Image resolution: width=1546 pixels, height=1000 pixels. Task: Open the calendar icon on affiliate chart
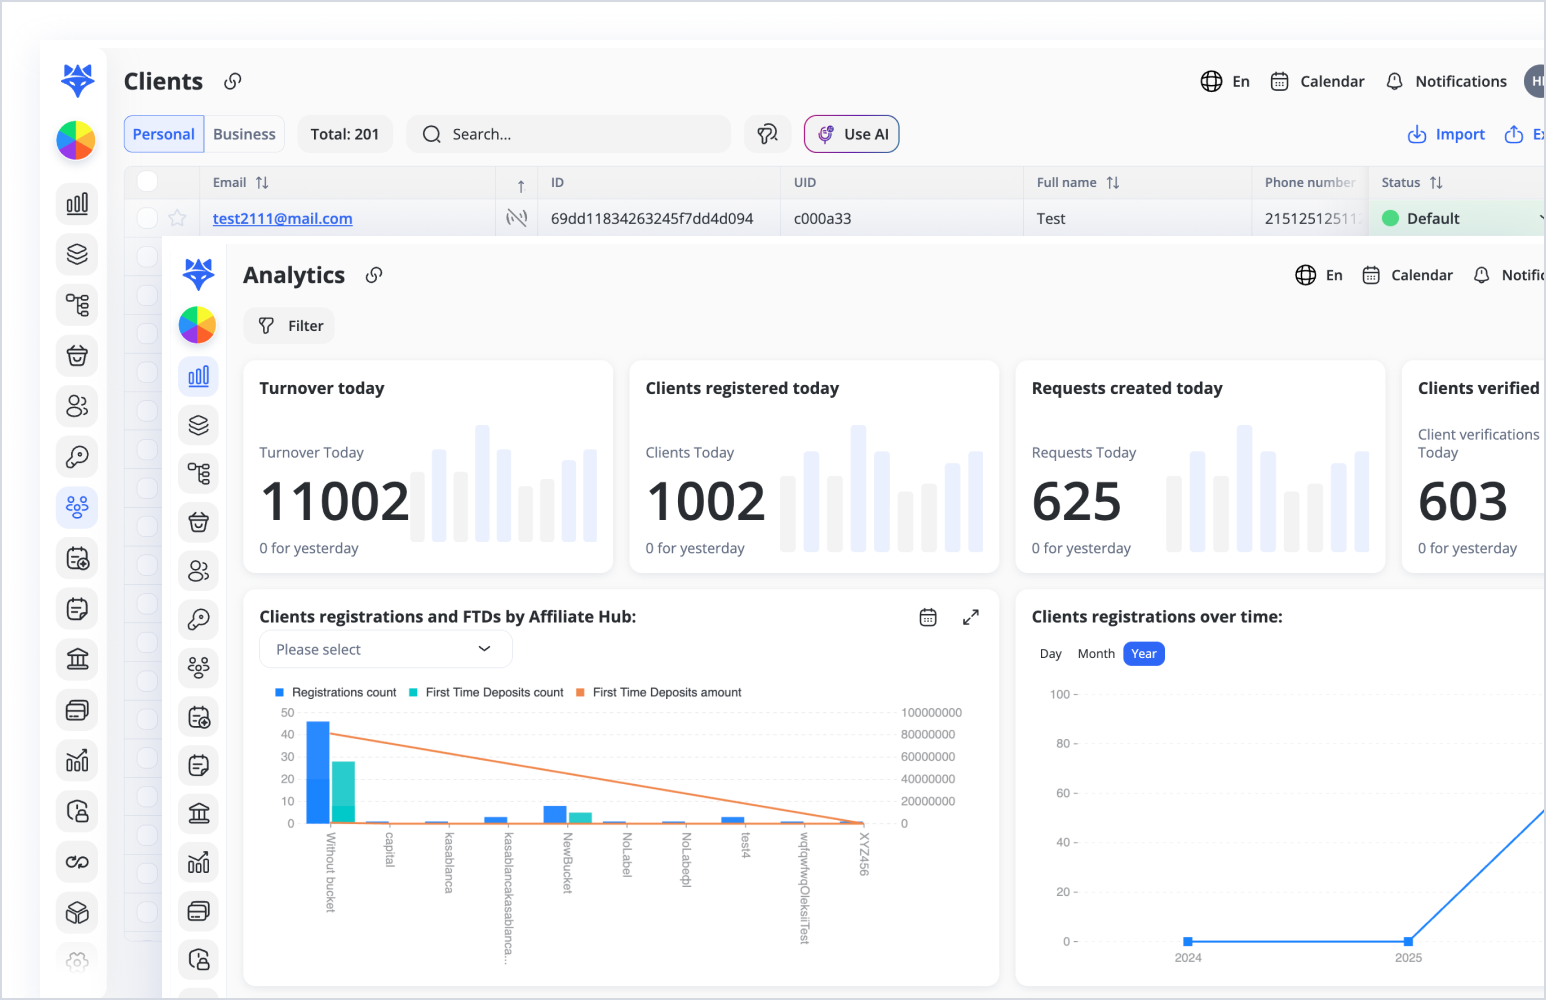pos(928,617)
